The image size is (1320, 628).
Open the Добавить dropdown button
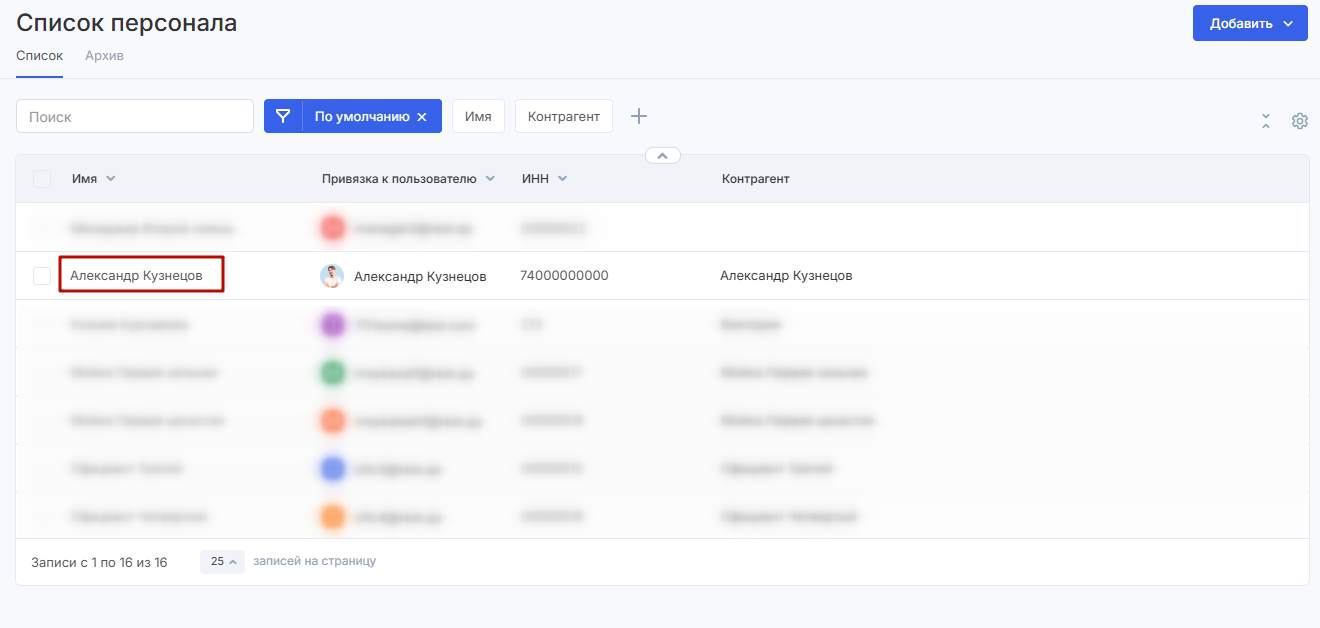pos(1249,24)
